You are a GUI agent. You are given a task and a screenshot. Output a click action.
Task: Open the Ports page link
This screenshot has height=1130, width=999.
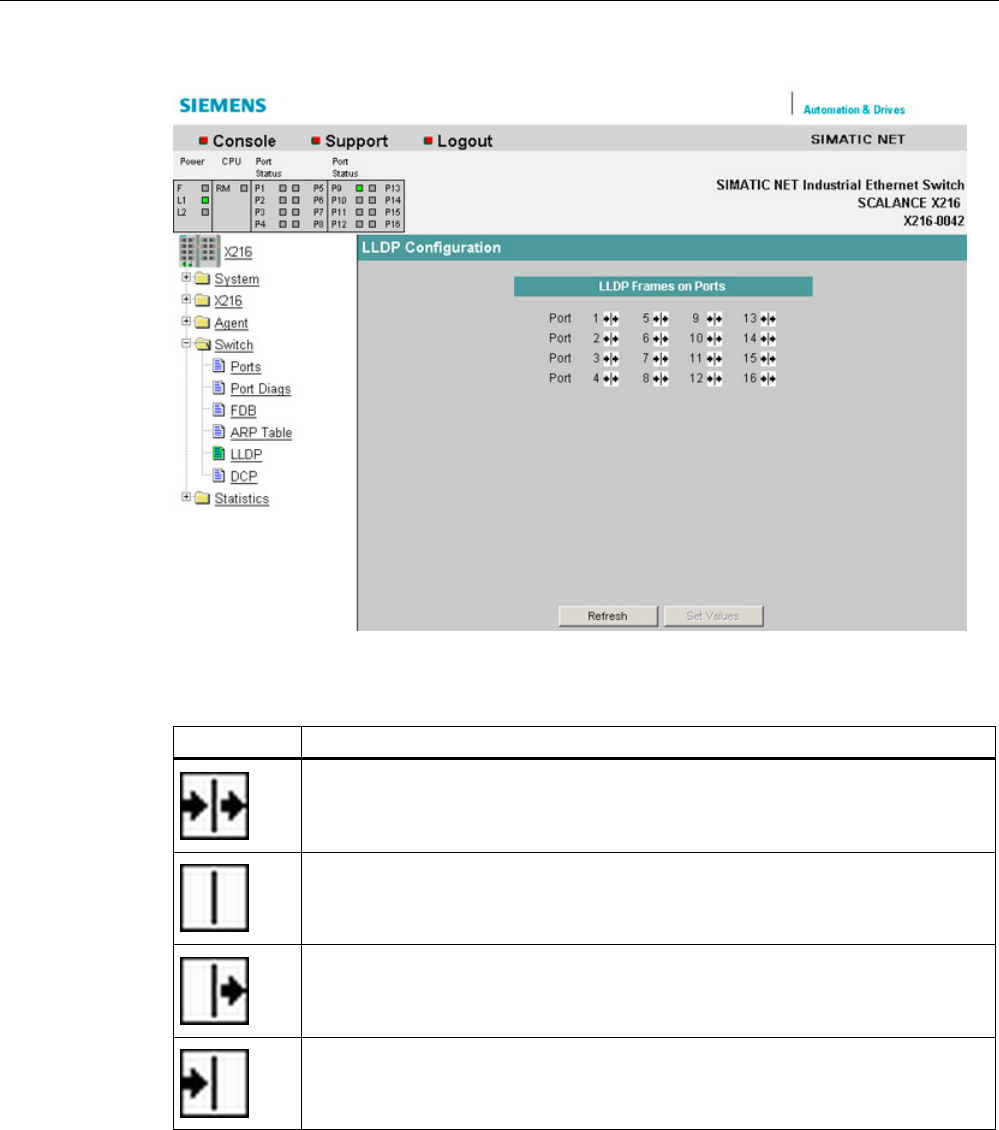pos(246,367)
